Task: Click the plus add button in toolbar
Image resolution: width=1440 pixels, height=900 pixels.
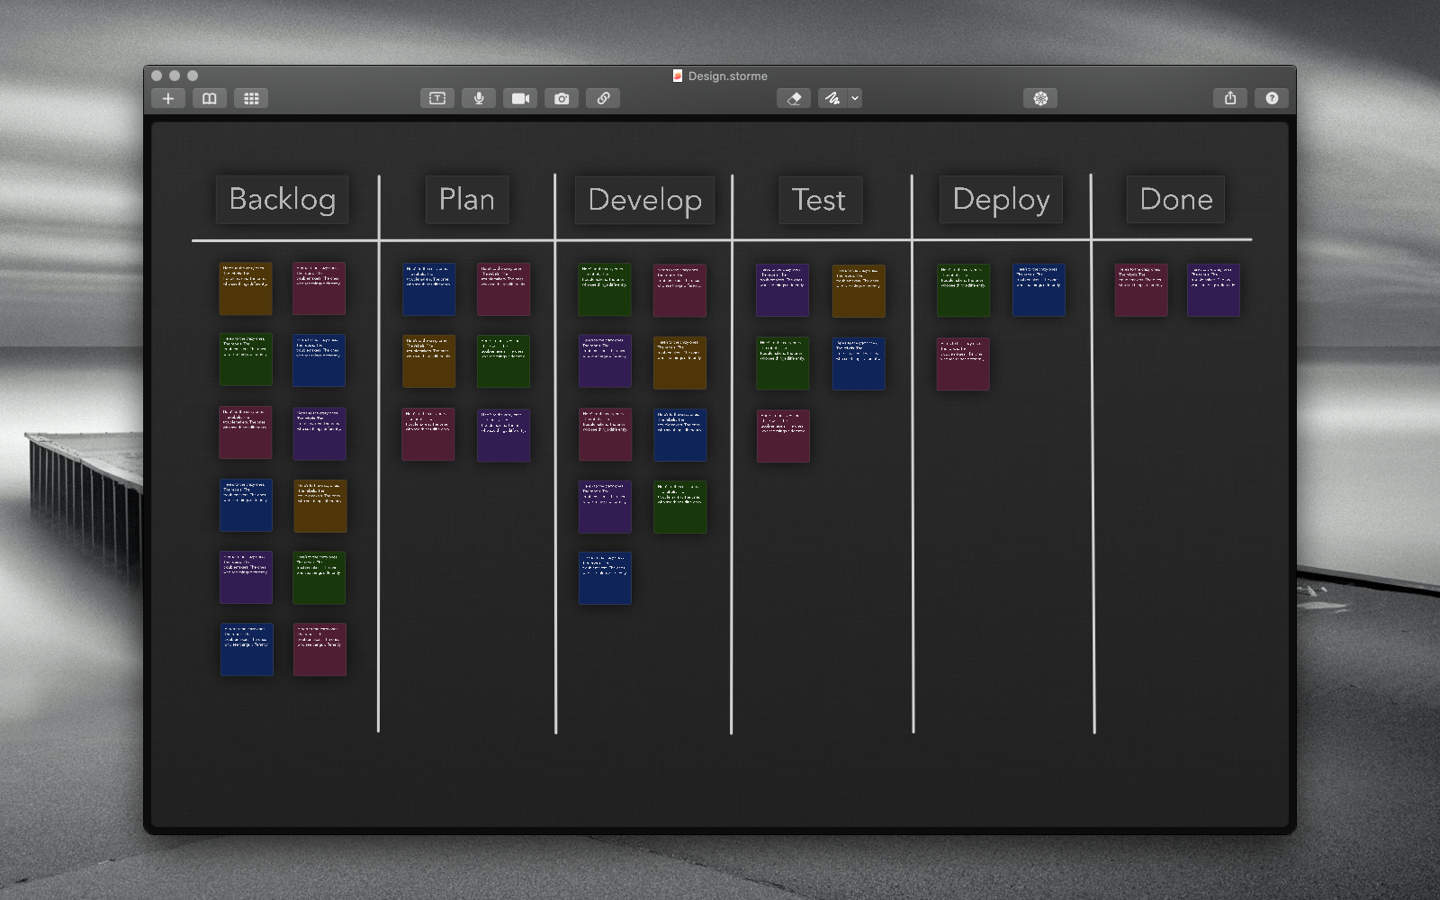Action: (x=168, y=98)
